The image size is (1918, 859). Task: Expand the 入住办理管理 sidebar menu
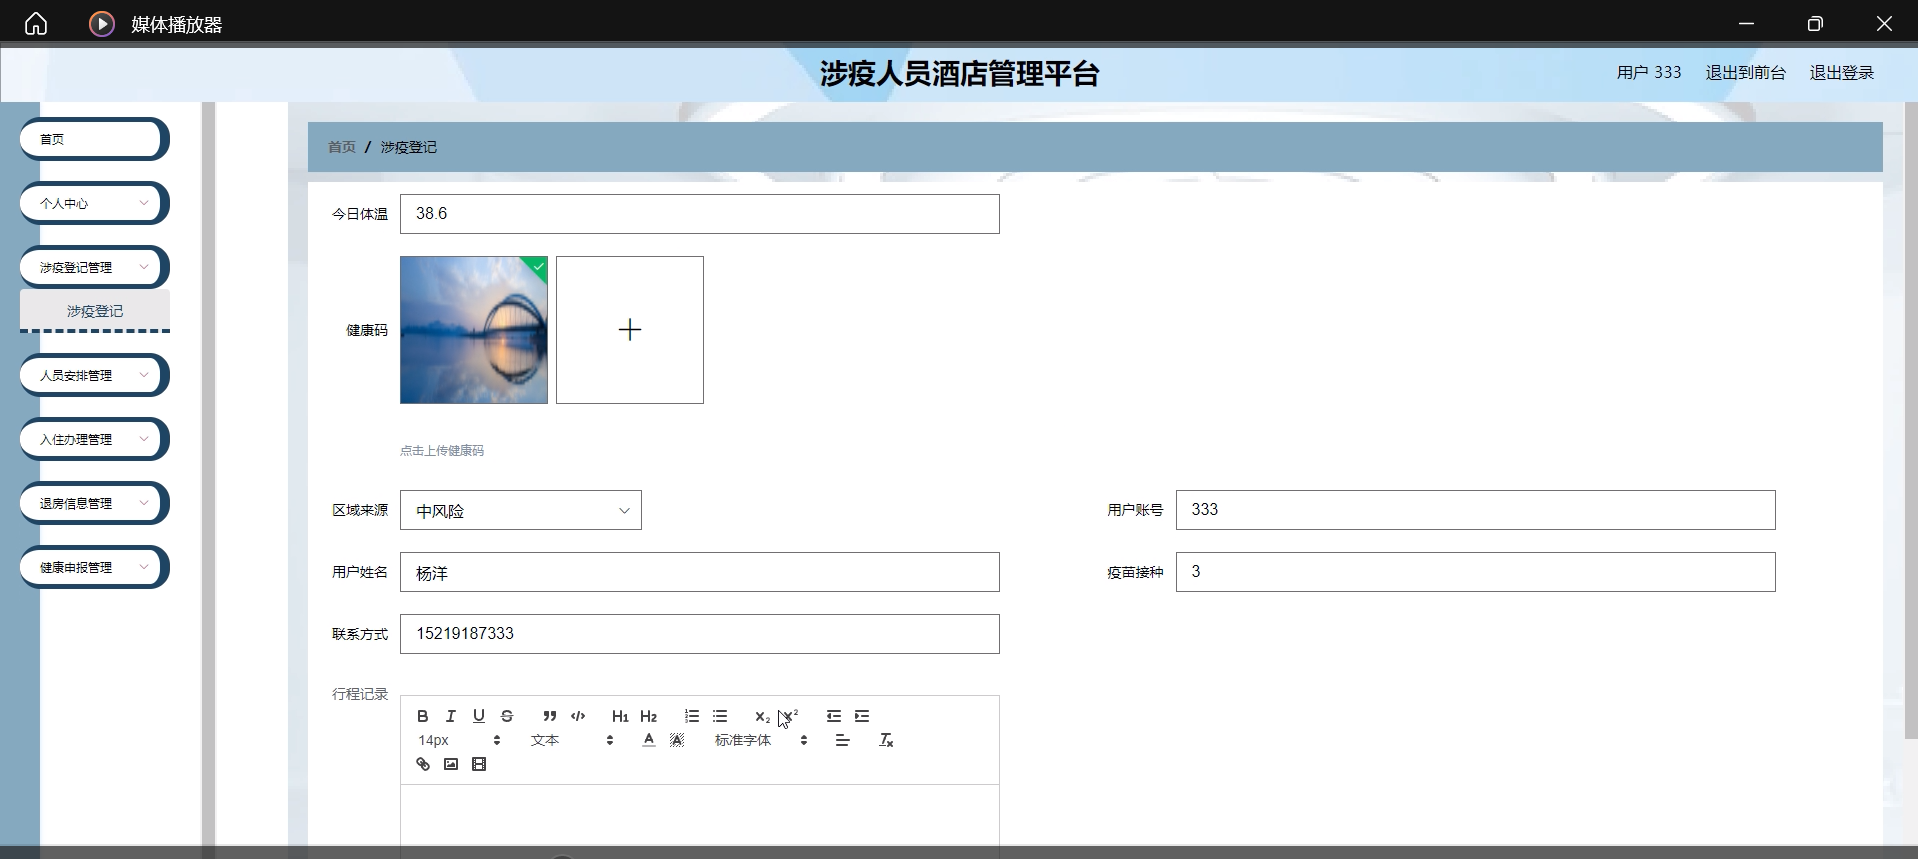click(94, 439)
